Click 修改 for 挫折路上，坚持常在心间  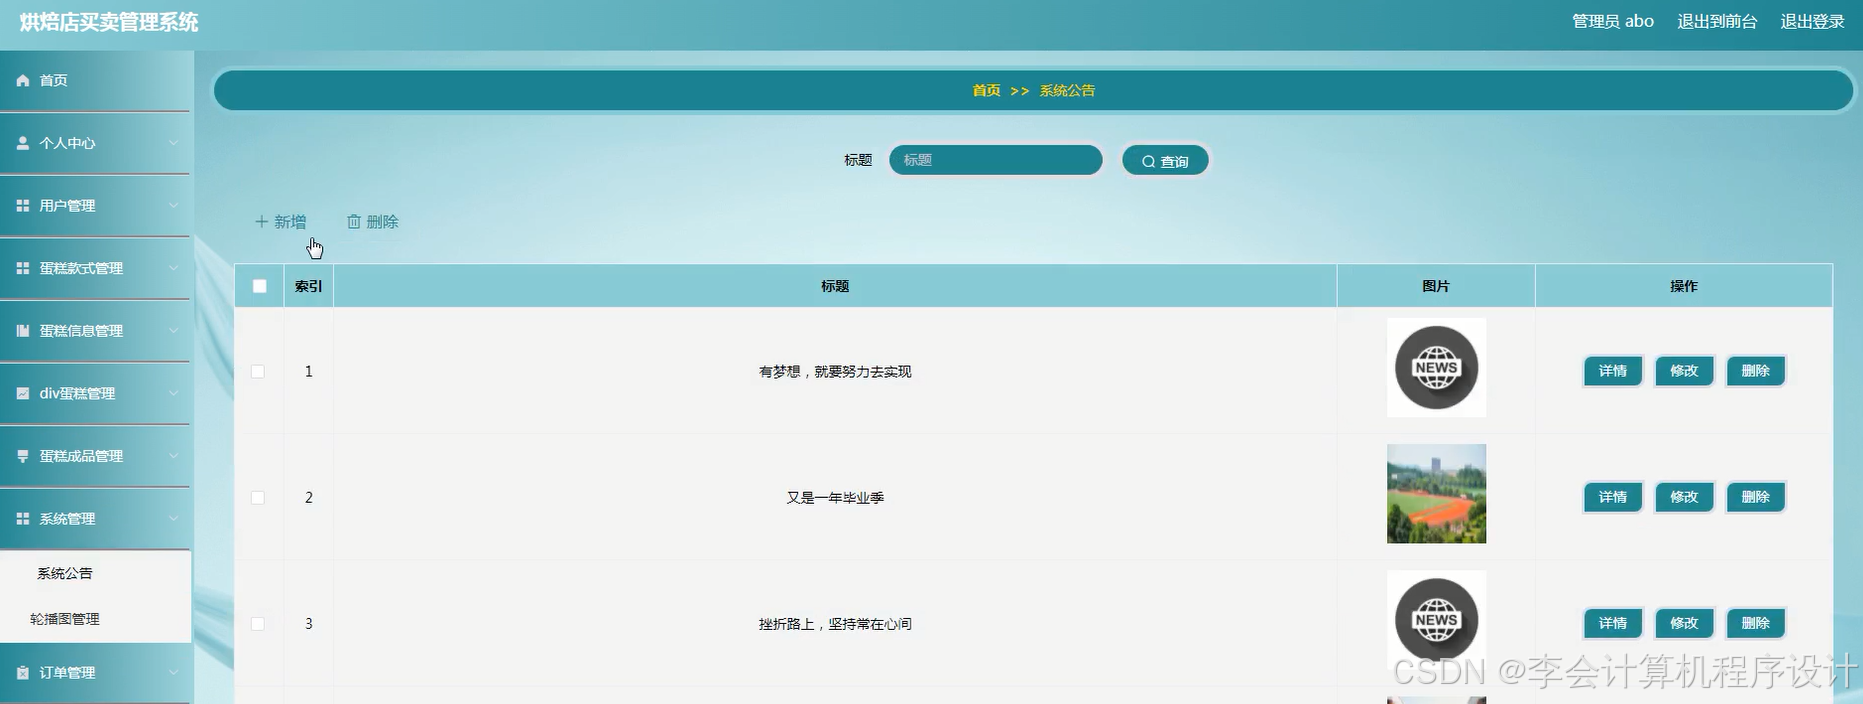[x=1684, y=623]
